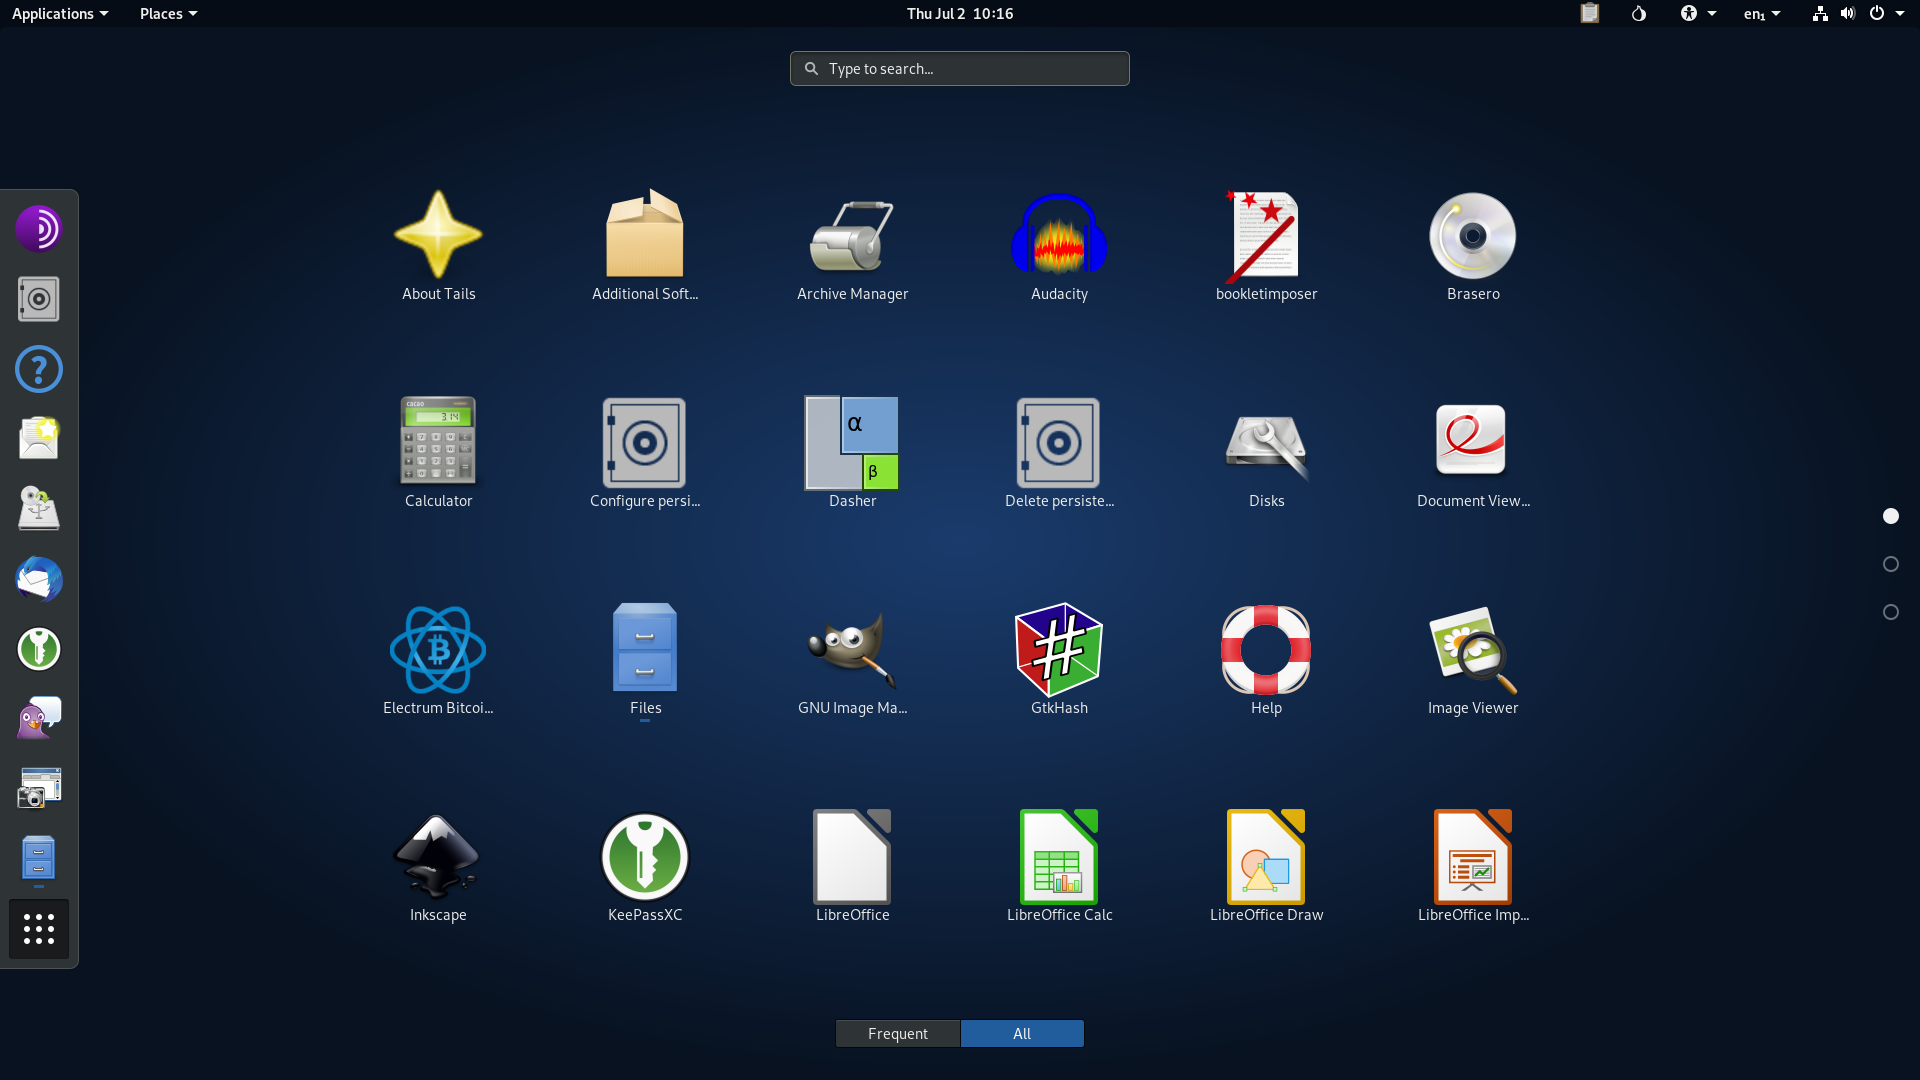Open Tor Browser from the dock
Screen dimensions: 1920x1080
coord(39,229)
